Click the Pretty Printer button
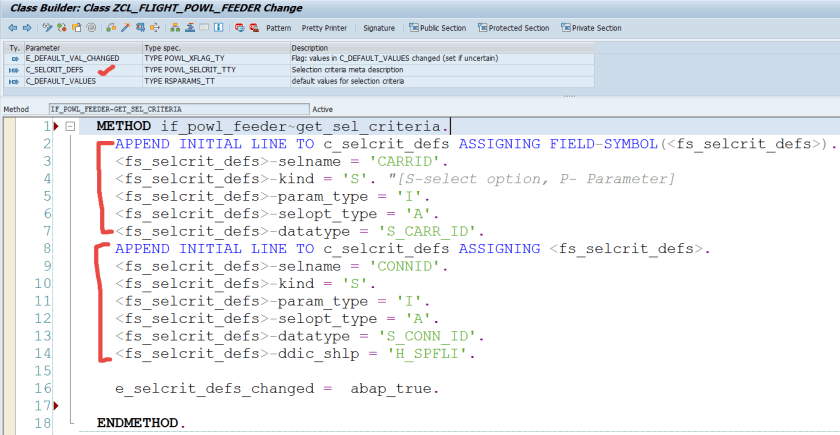The image size is (840, 435). 324,28
